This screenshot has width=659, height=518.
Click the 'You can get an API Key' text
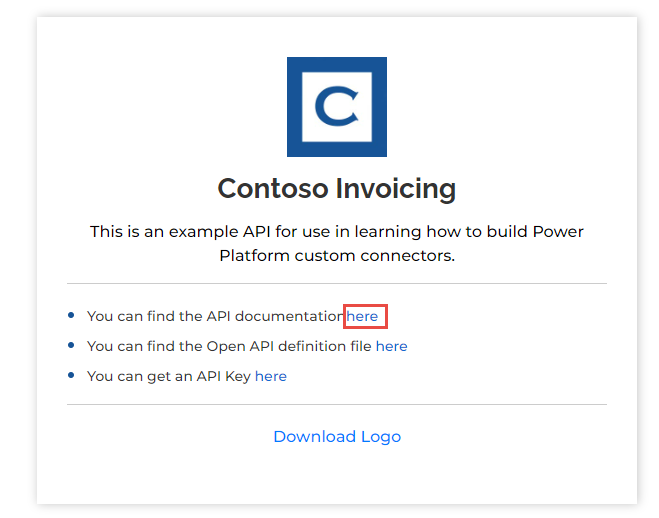(x=169, y=376)
